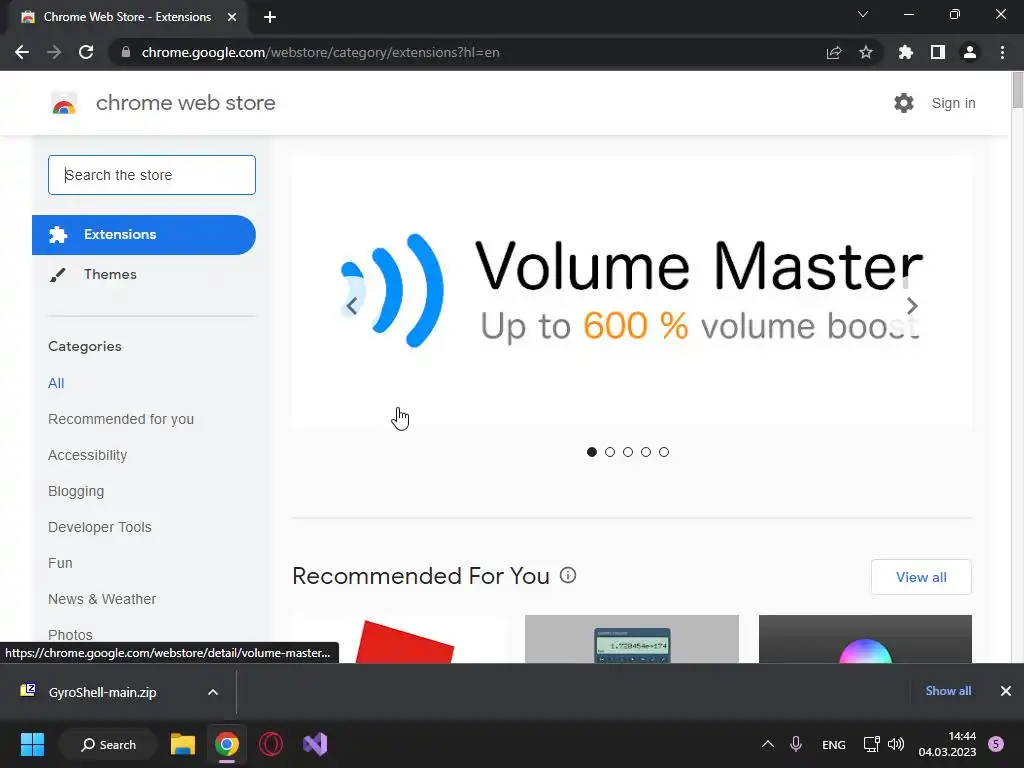
Task: Open Recommended for you category
Action: tap(121, 419)
